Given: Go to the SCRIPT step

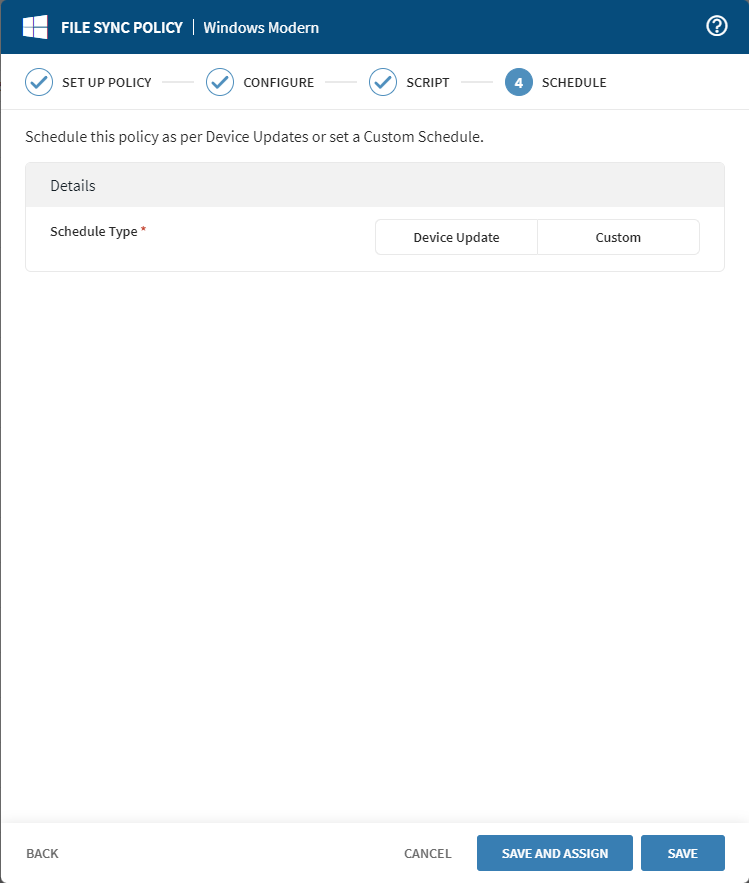Looking at the screenshot, I should click(x=428, y=82).
